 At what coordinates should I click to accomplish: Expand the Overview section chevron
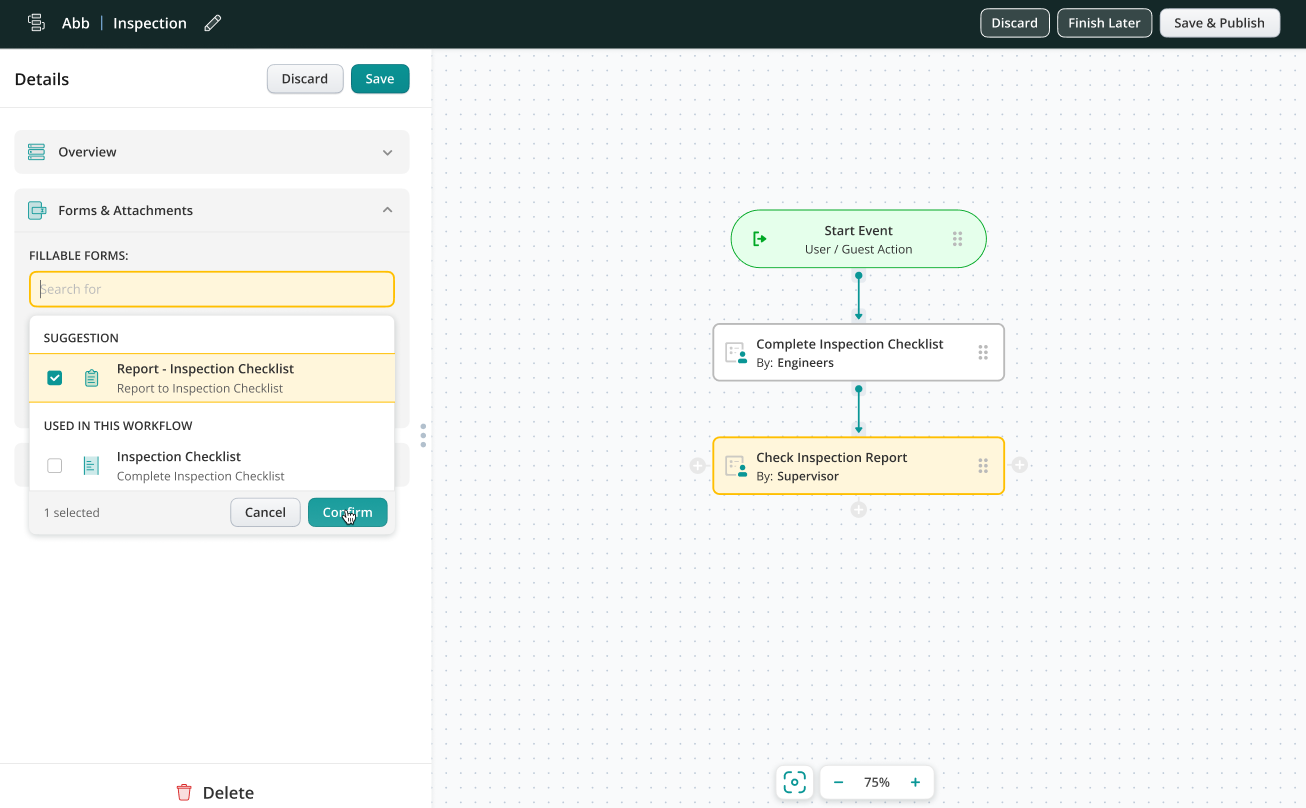[388, 152]
